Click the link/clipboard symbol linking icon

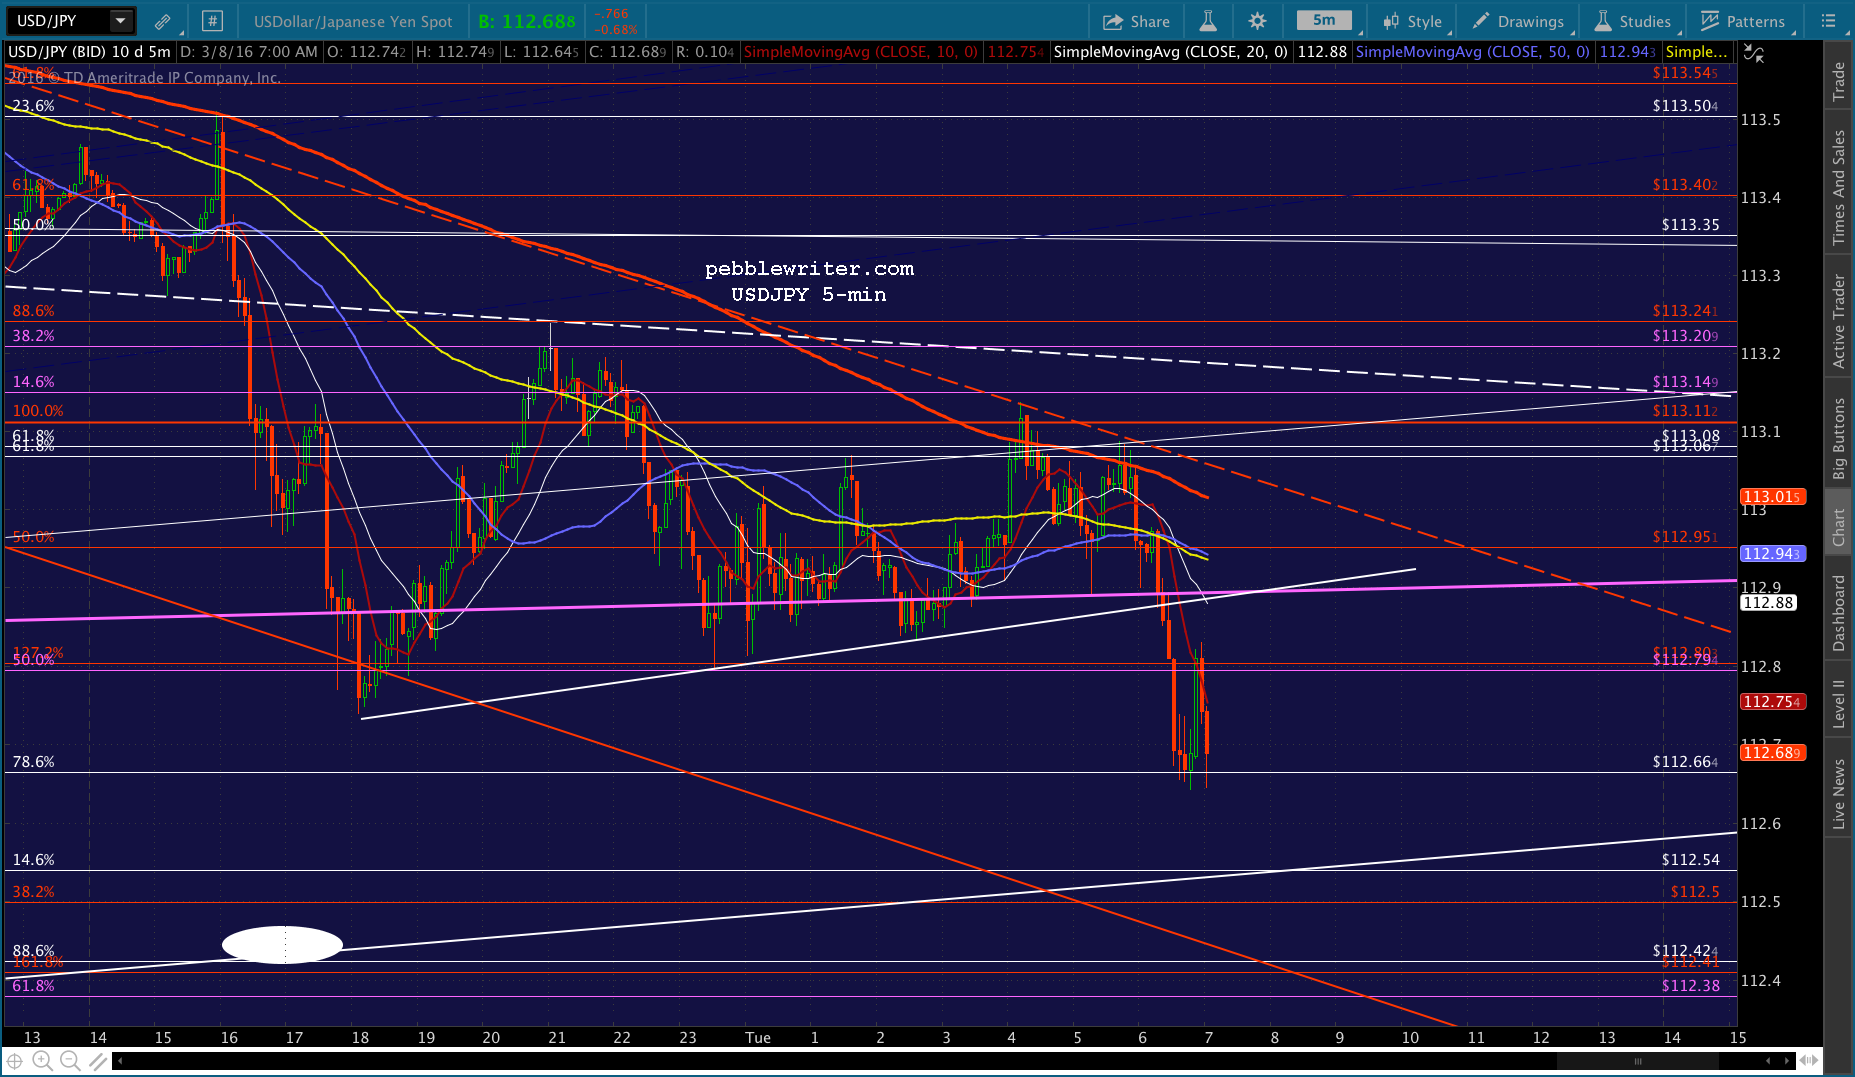click(162, 21)
